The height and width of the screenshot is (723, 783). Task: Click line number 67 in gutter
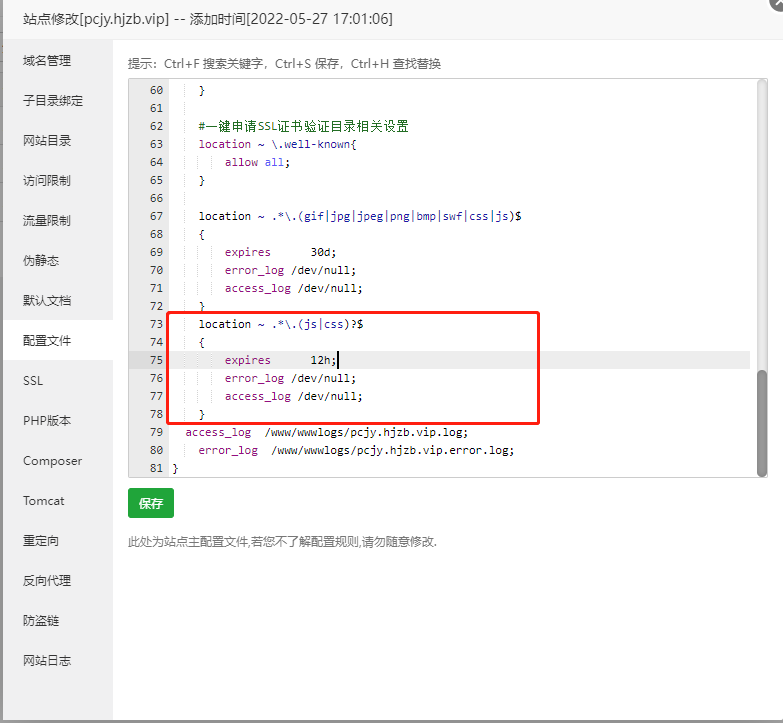[156, 216]
